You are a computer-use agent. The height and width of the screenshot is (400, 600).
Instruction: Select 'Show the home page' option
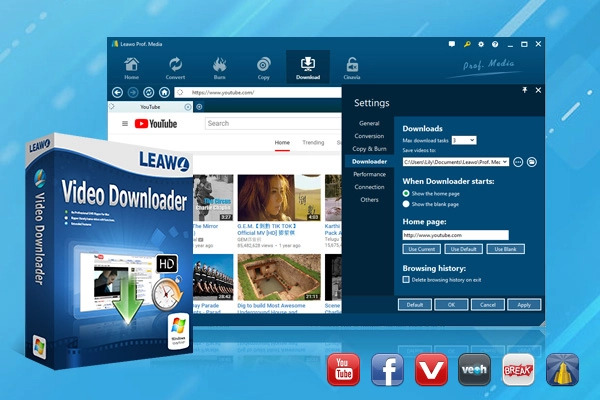(x=406, y=193)
